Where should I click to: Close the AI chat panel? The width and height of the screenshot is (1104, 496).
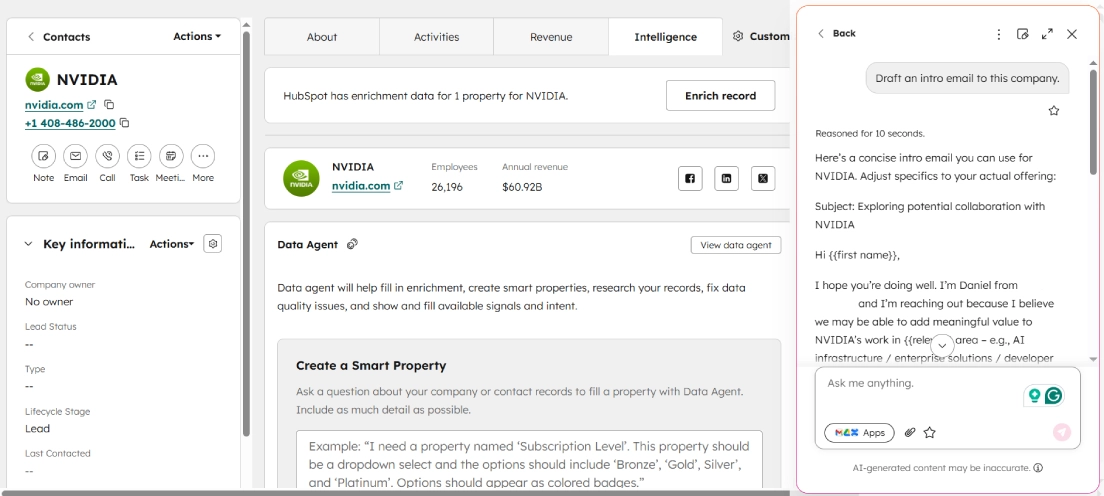click(1072, 34)
